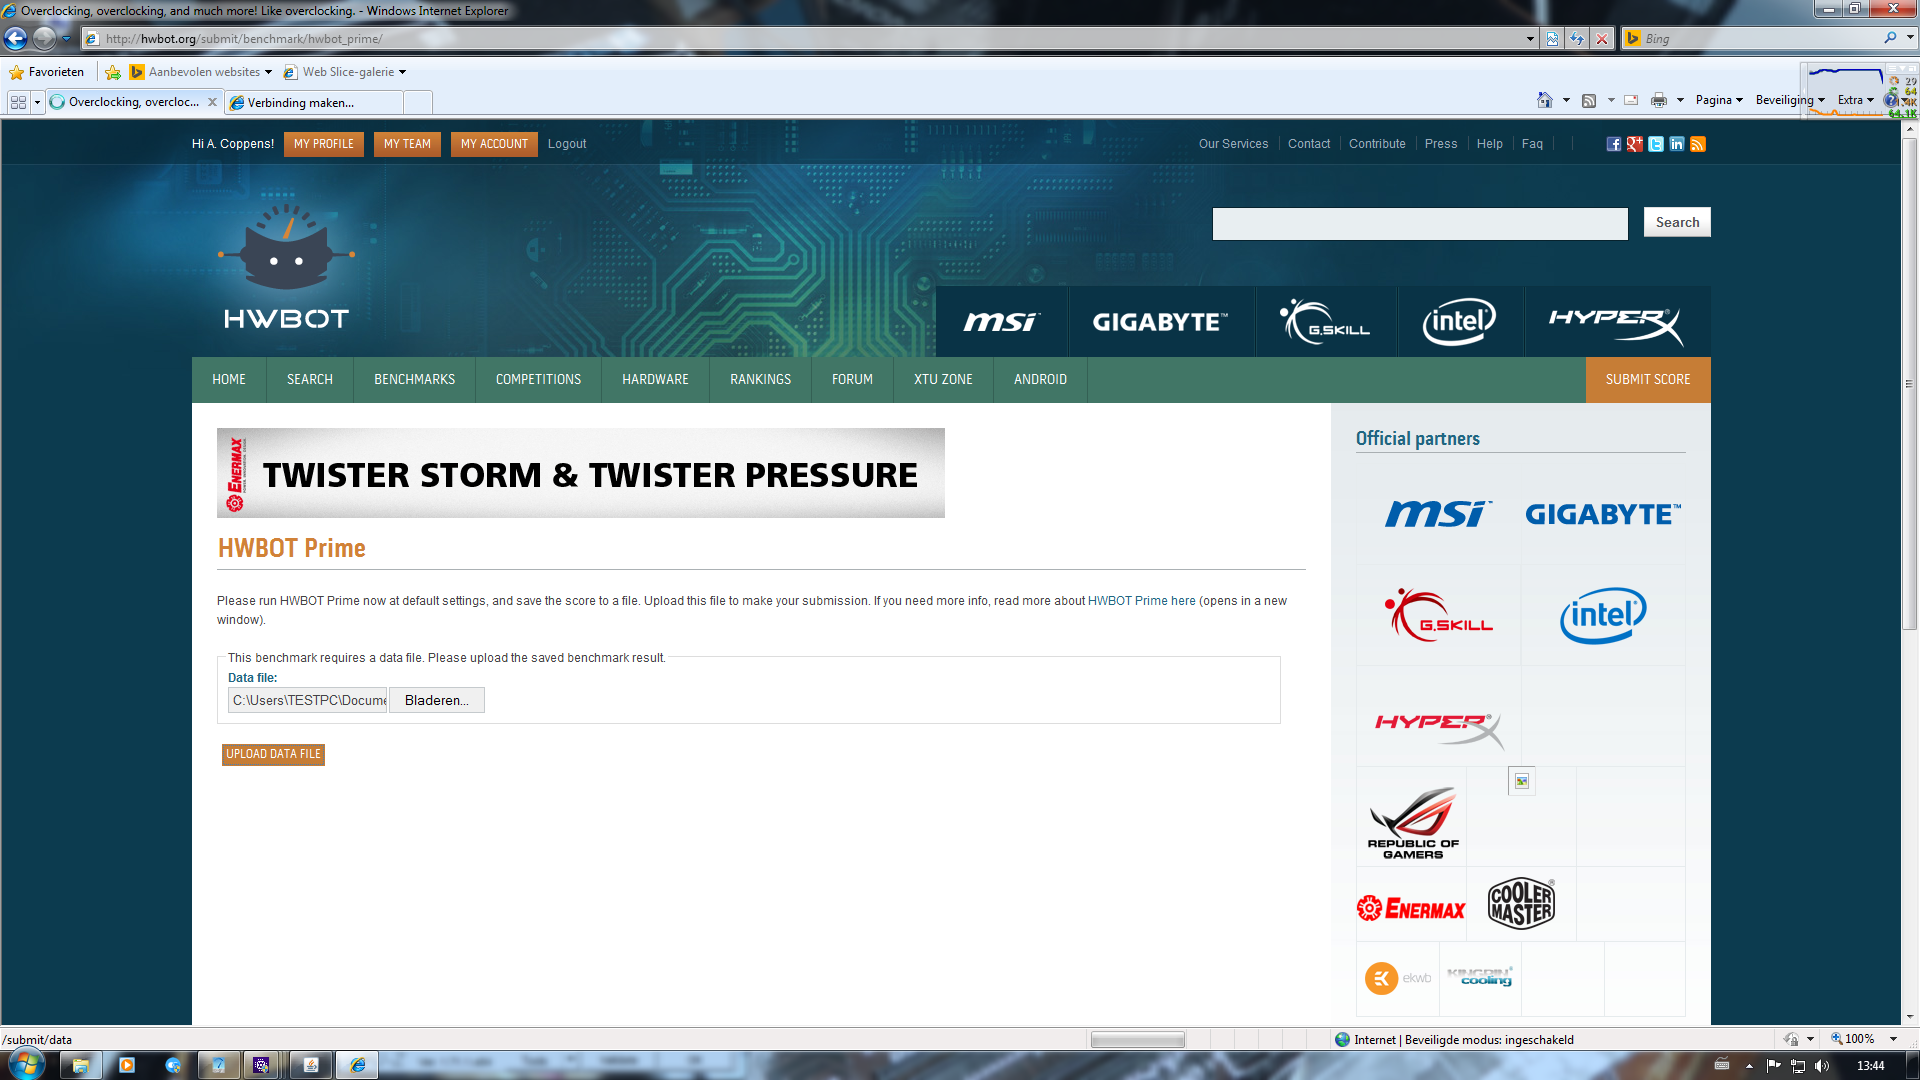Click the add-to-favorites-bar star icon
The image size is (1920, 1080).
point(113,72)
